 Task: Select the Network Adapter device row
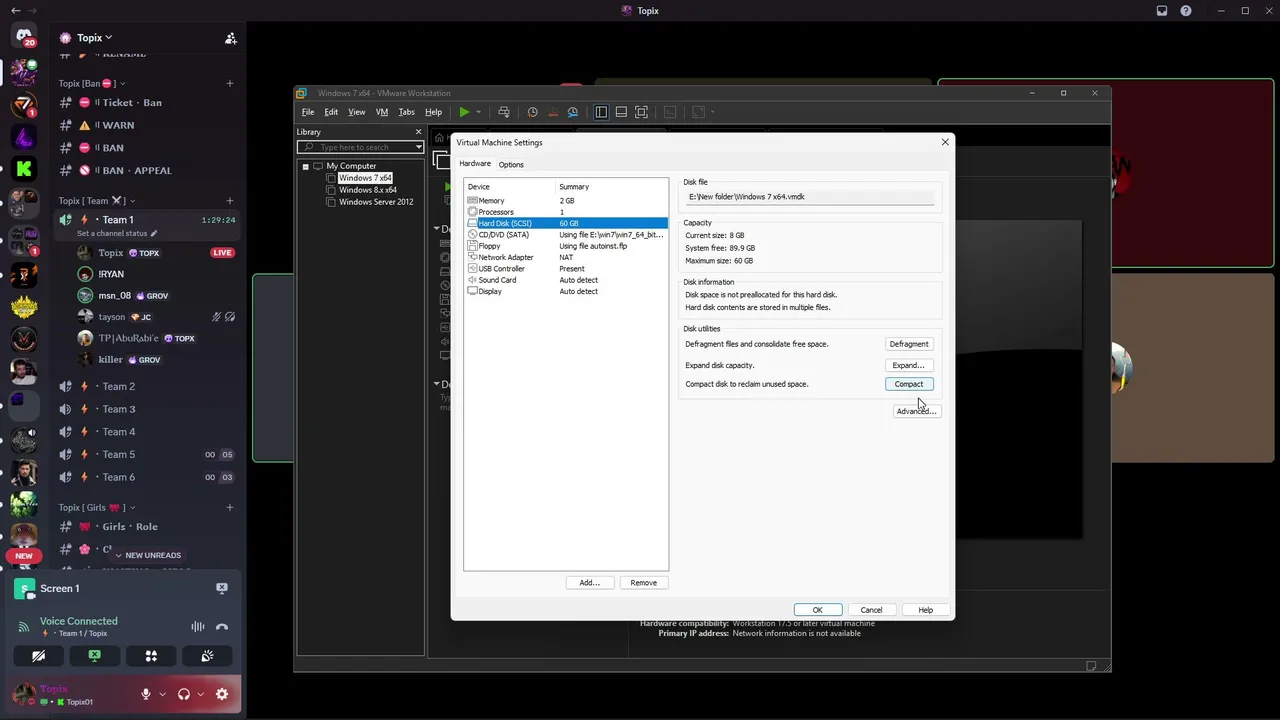(566, 257)
